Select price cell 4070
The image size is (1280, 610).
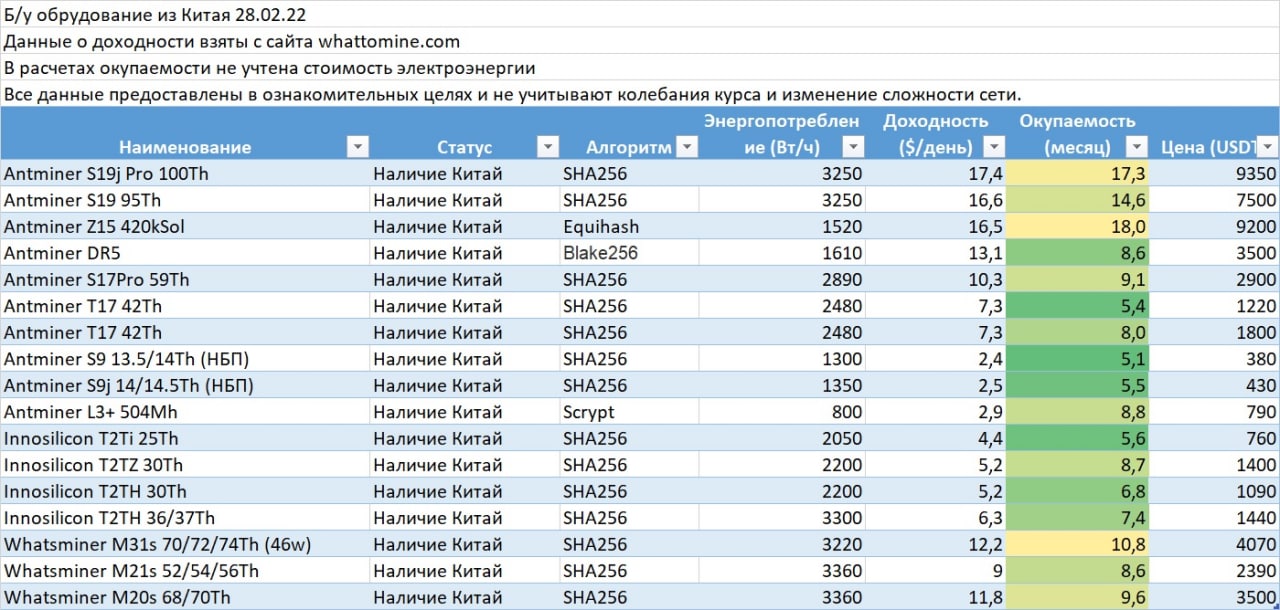click(1214, 545)
